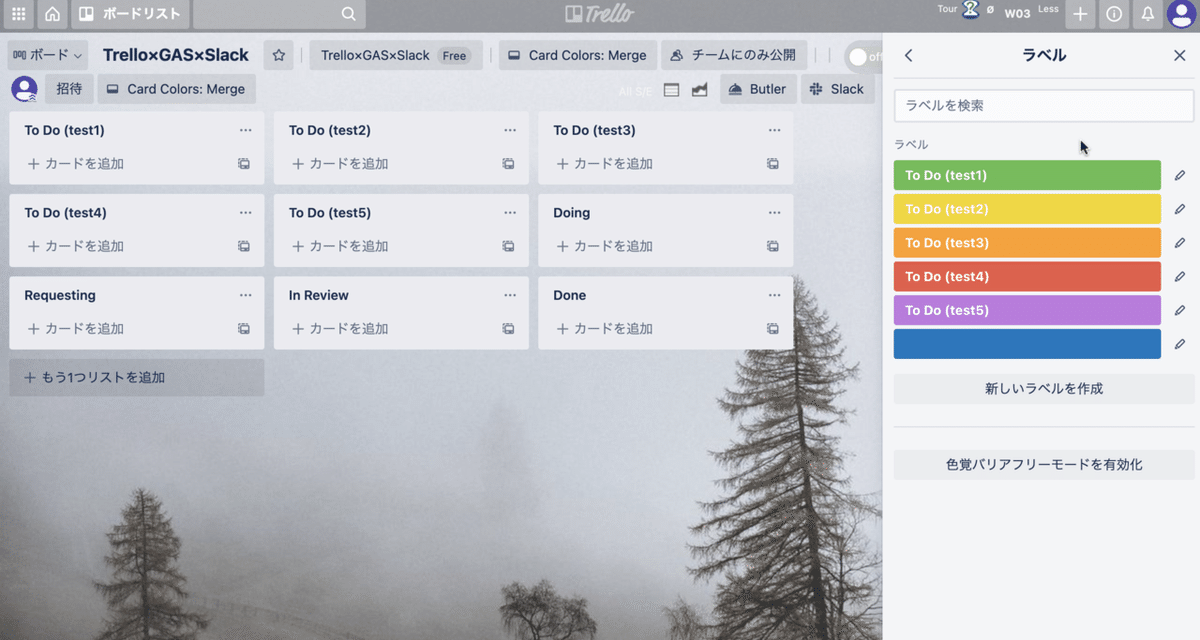Viewport: 1200px width, 640px height.
Task: Go to Trello home icon
Action: (52, 14)
